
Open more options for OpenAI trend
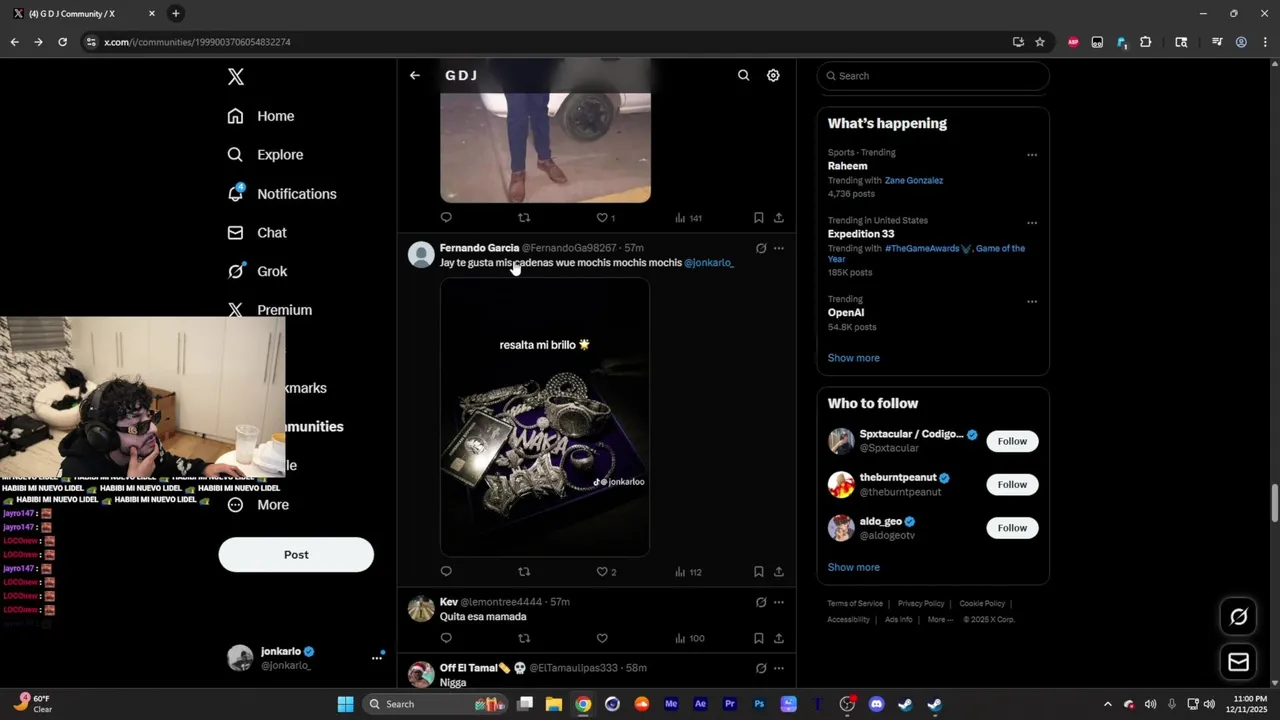(1032, 301)
